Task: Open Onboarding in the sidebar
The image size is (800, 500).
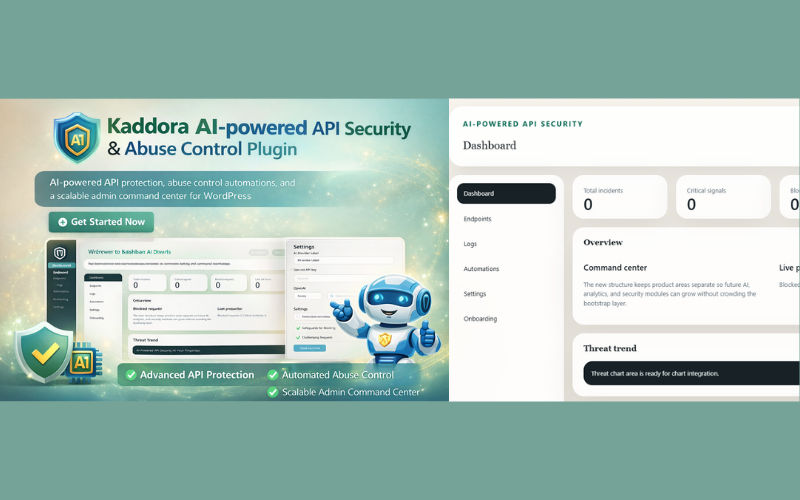Action: [480, 319]
